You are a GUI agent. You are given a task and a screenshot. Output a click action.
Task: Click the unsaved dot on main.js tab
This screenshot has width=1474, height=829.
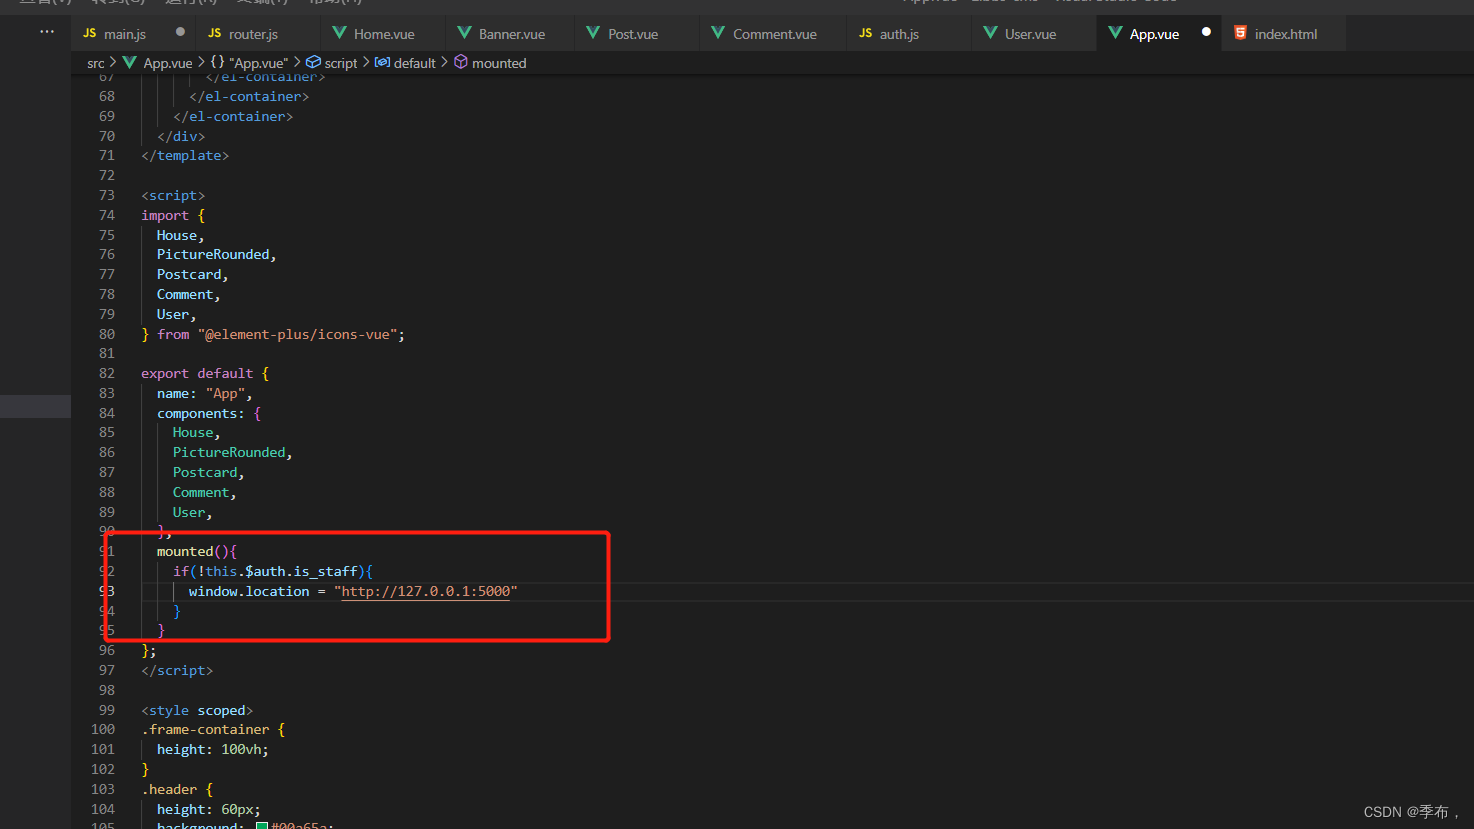[180, 32]
